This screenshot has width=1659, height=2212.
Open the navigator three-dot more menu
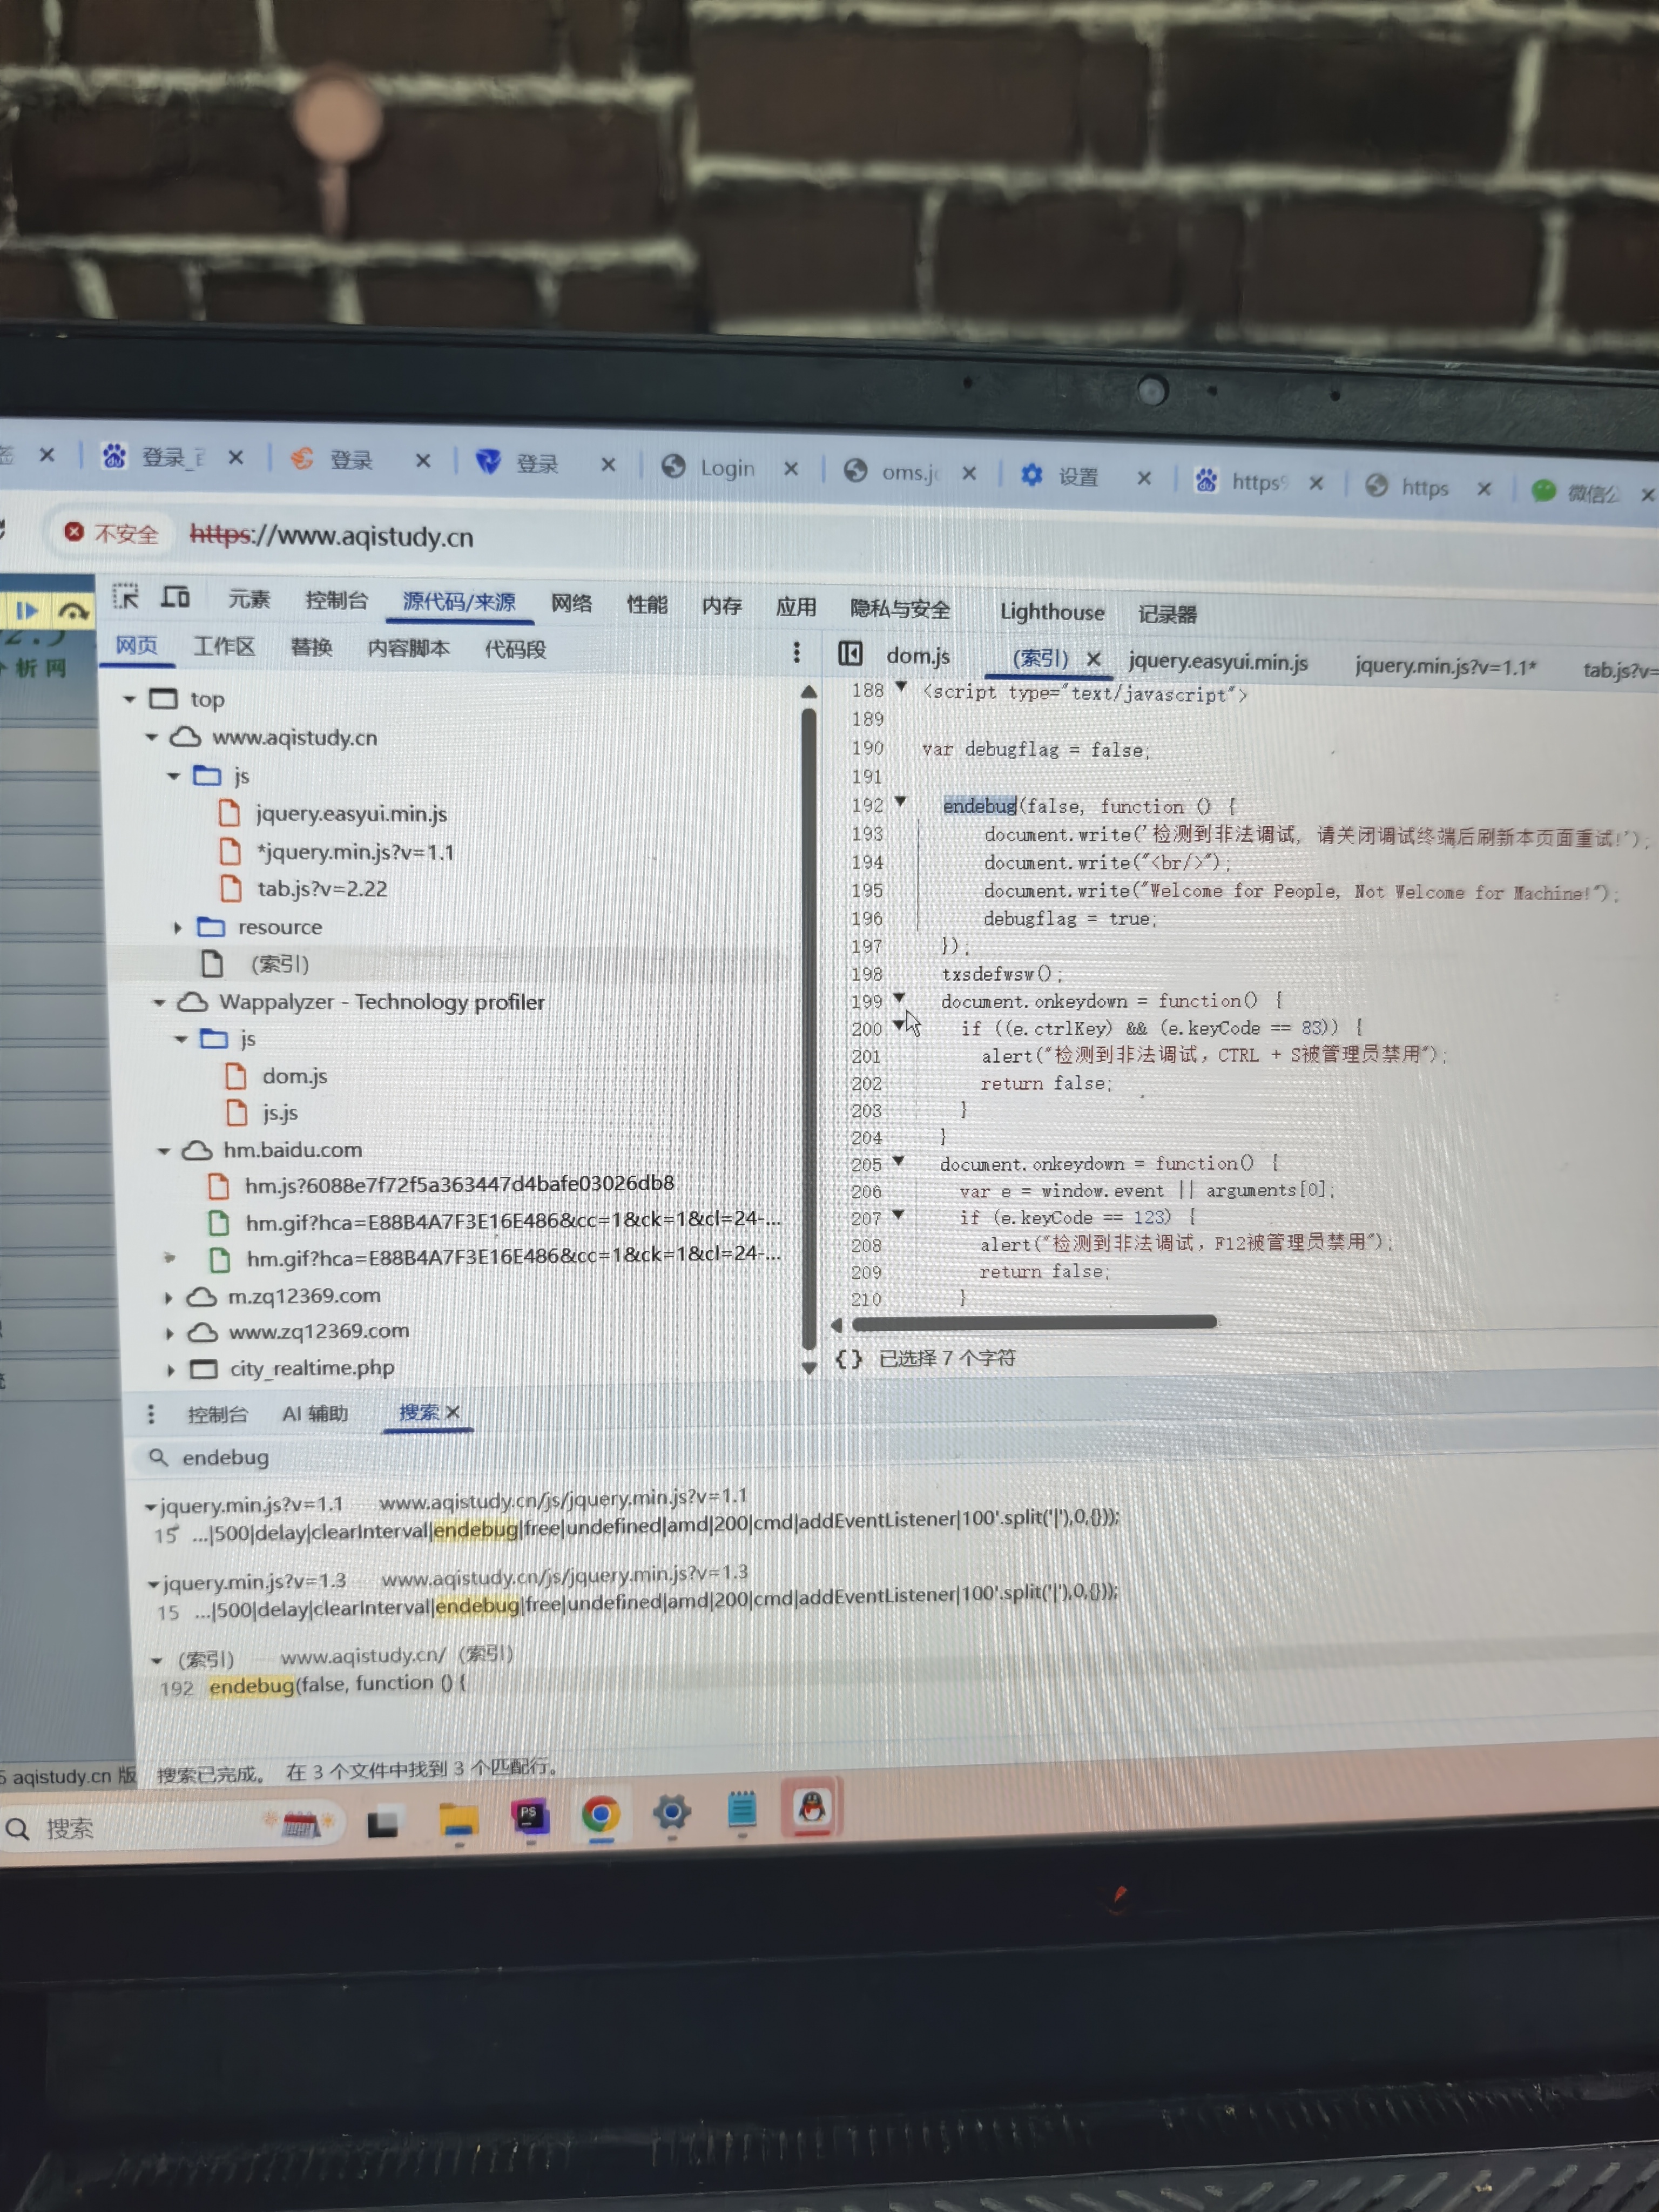click(796, 653)
